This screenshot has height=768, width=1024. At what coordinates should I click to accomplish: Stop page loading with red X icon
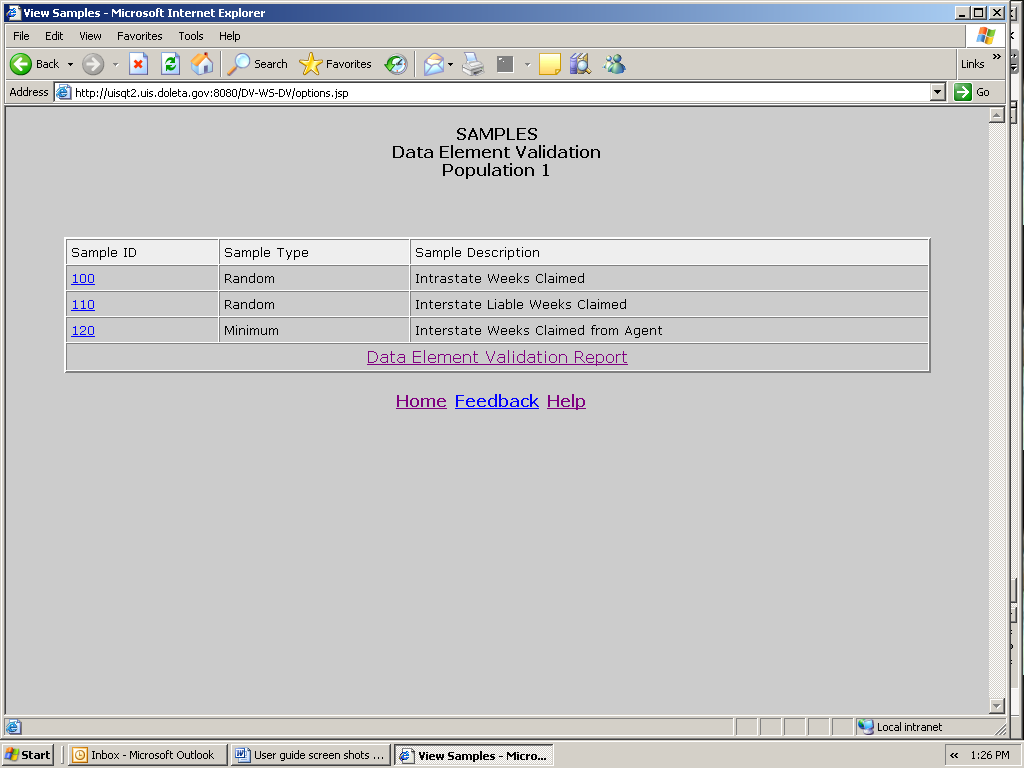138,64
